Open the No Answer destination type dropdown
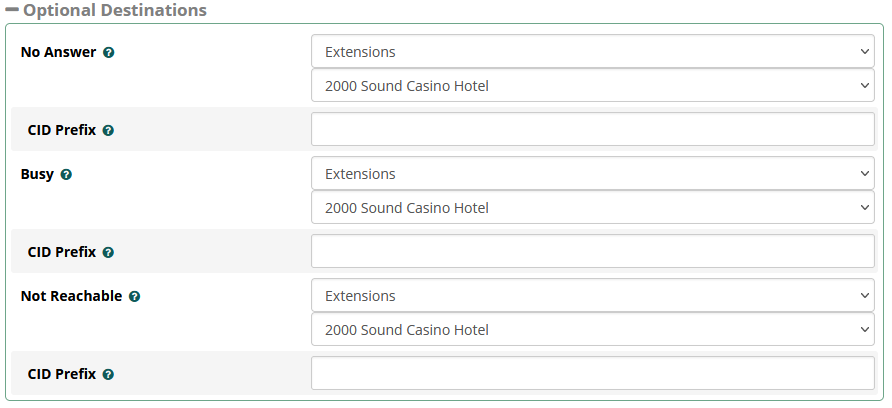The image size is (892, 408). coord(593,52)
